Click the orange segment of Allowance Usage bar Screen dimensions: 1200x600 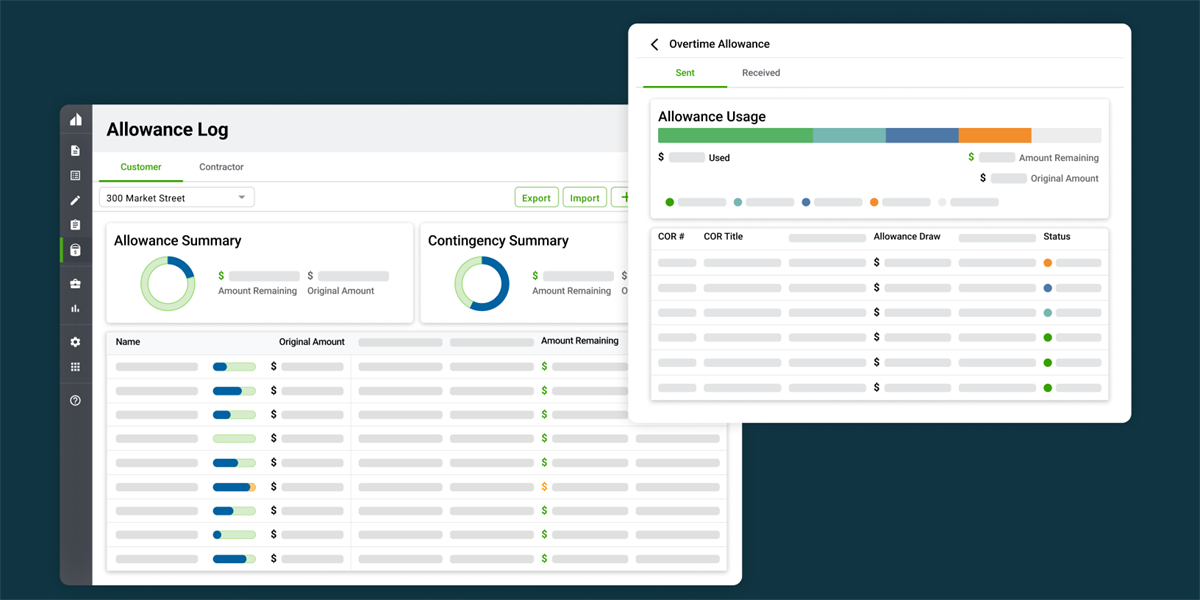coord(995,136)
